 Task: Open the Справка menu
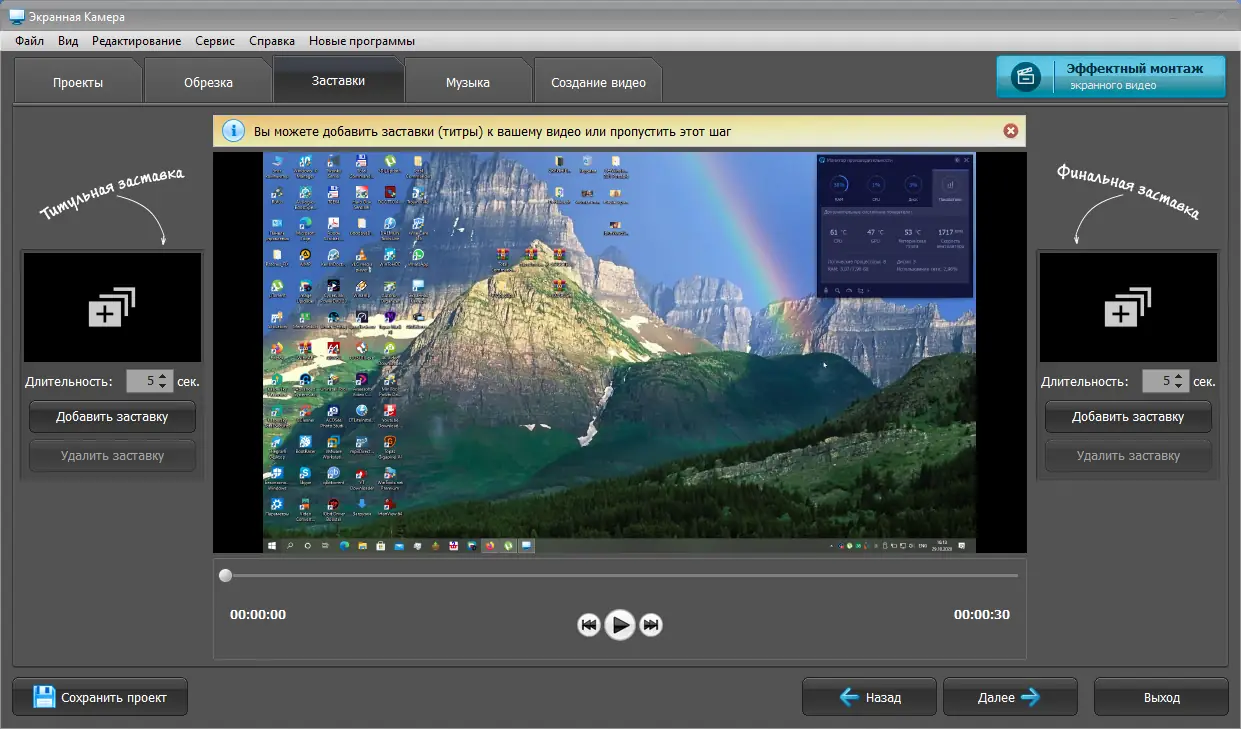pyautogui.click(x=271, y=41)
